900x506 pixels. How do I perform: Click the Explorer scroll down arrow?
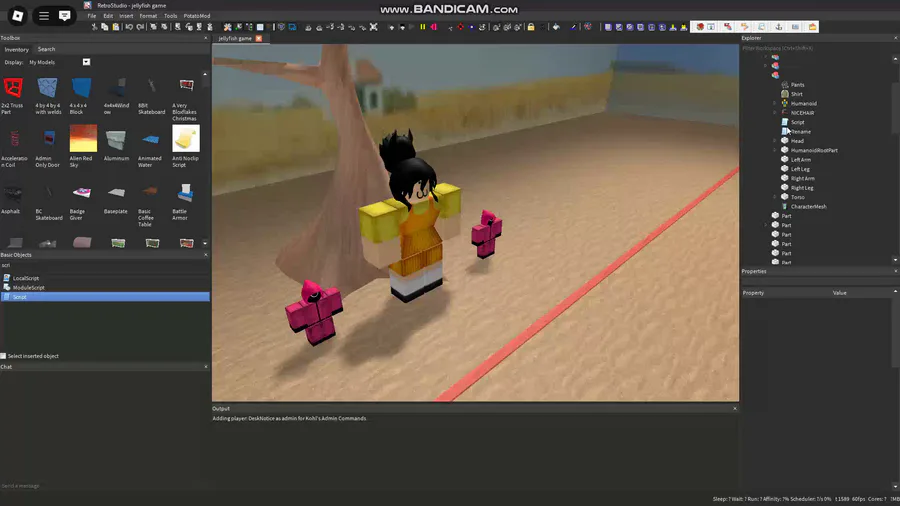pyautogui.click(x=895, y=260)
